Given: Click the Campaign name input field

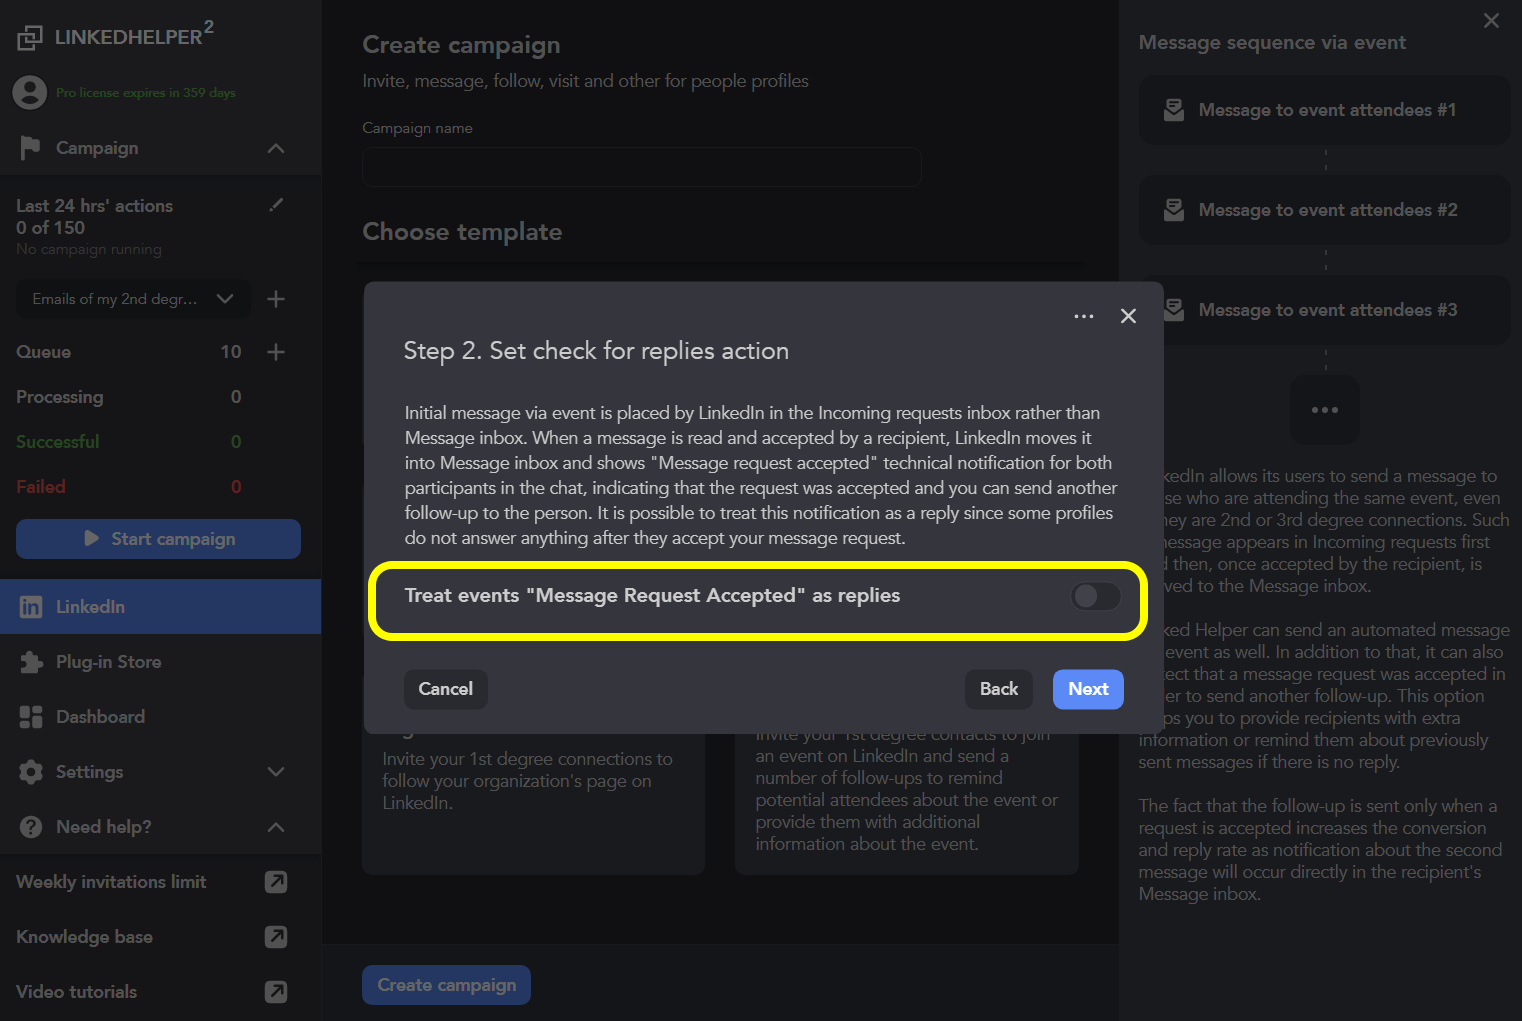Looking at the screenshot, I should tap(641, 167).
